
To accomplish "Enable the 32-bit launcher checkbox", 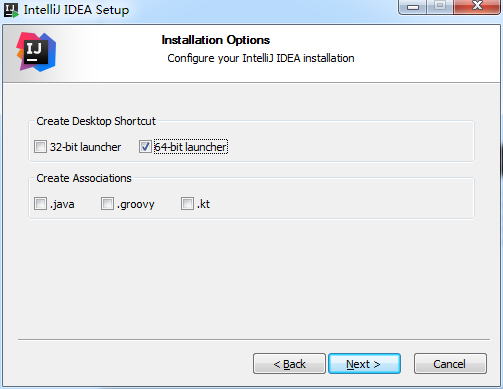I will coord(40,147).
